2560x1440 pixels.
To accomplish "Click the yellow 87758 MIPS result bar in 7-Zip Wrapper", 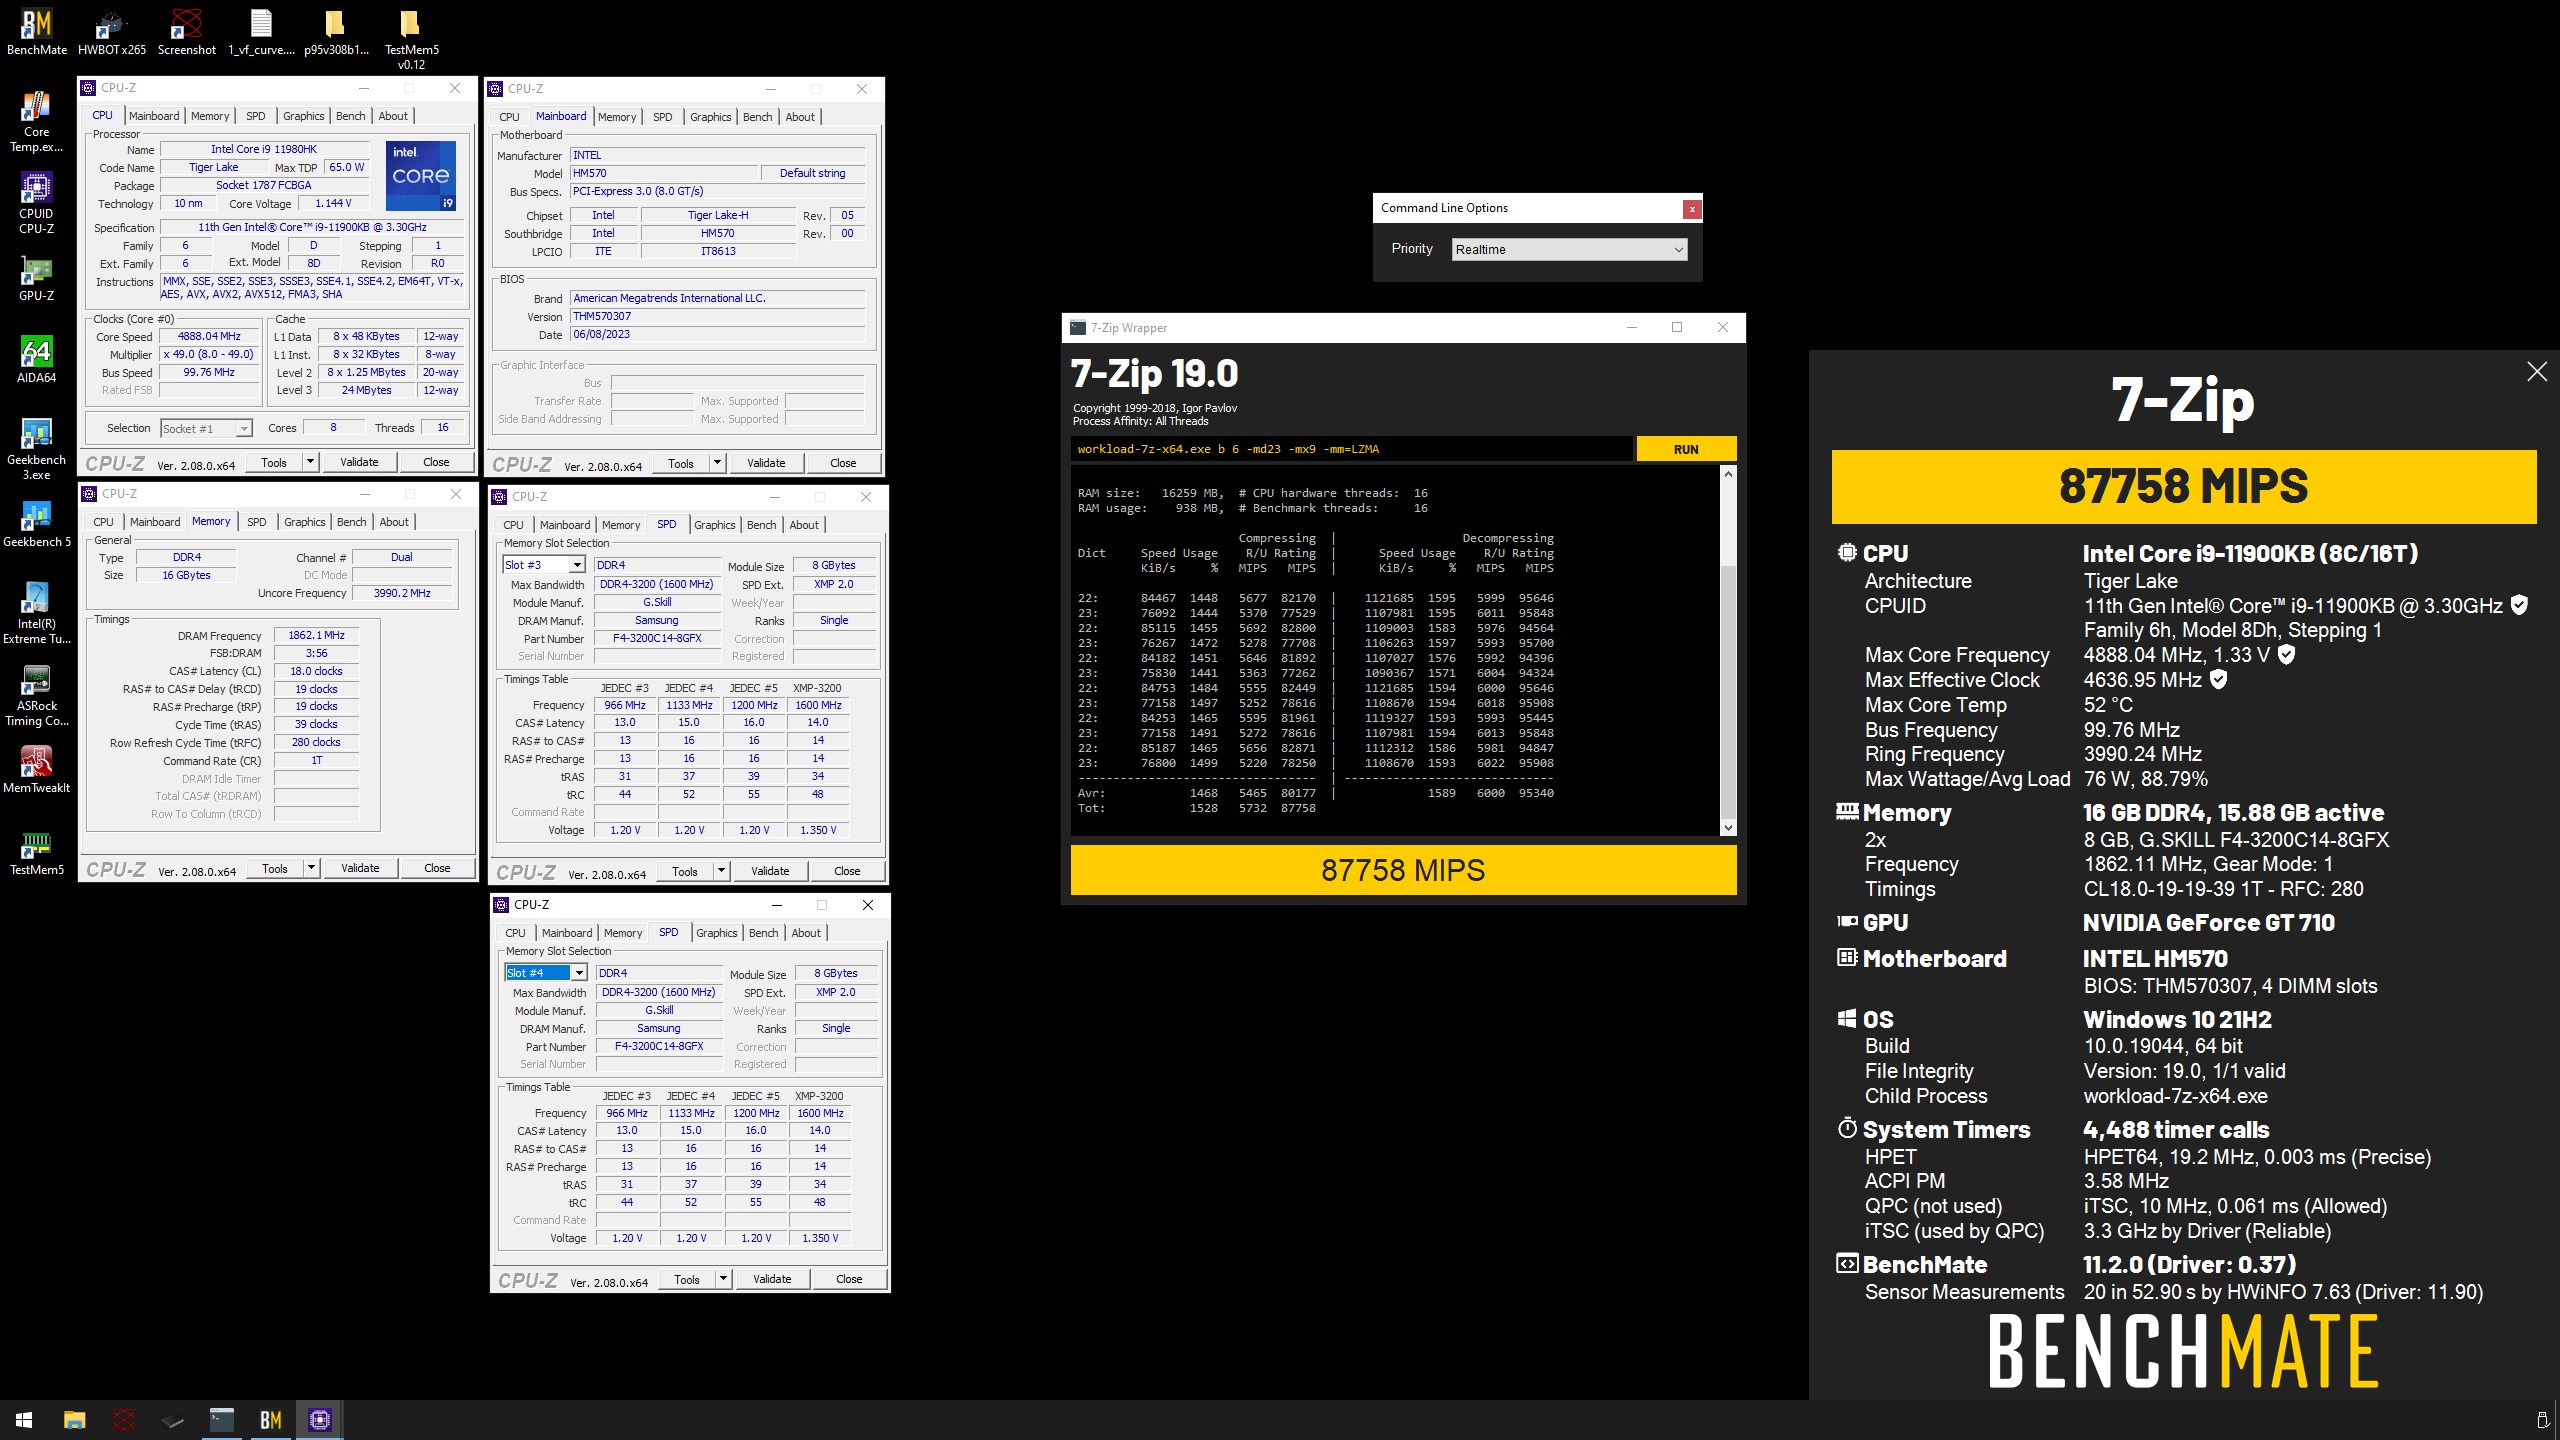I will [x=1403, y=870].
